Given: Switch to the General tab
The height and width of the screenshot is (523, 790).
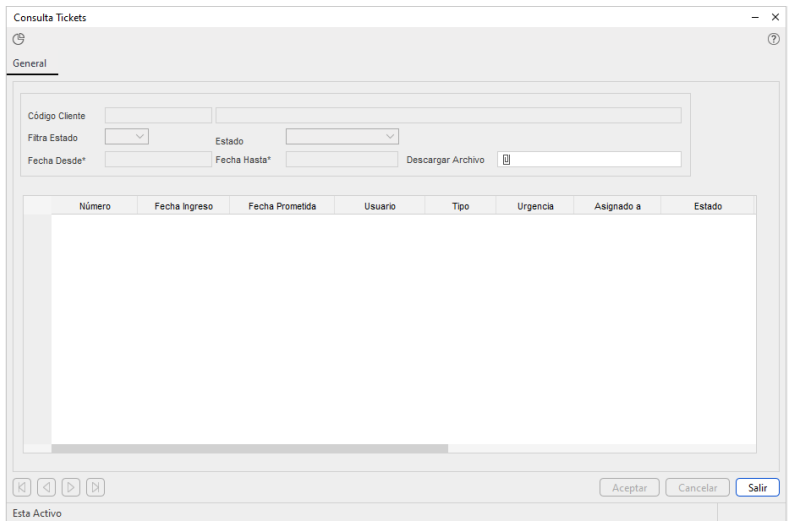Looking at the screenshot, I should pyautogui.click(x=30, y=64).
